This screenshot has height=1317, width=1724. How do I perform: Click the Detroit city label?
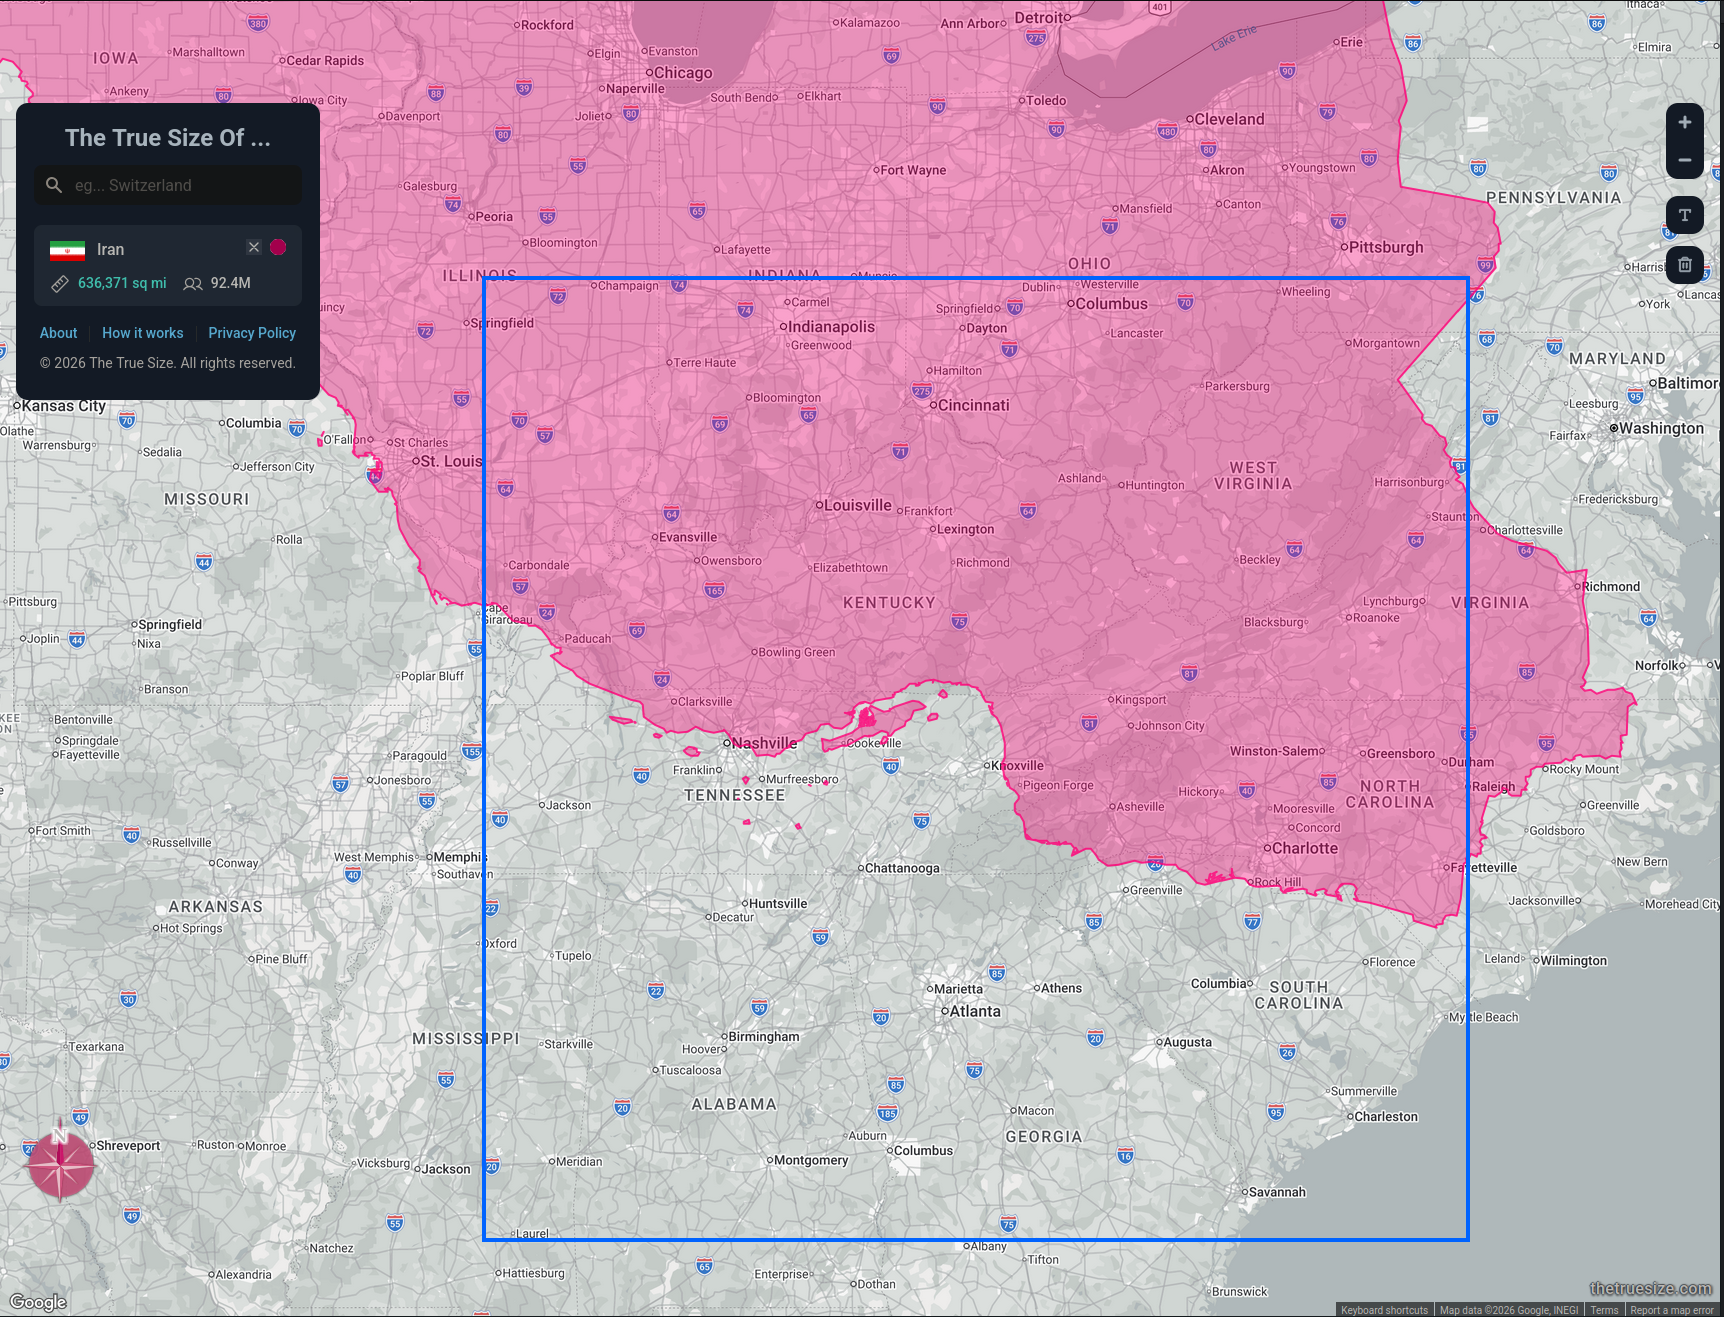tap(1040, 18)
